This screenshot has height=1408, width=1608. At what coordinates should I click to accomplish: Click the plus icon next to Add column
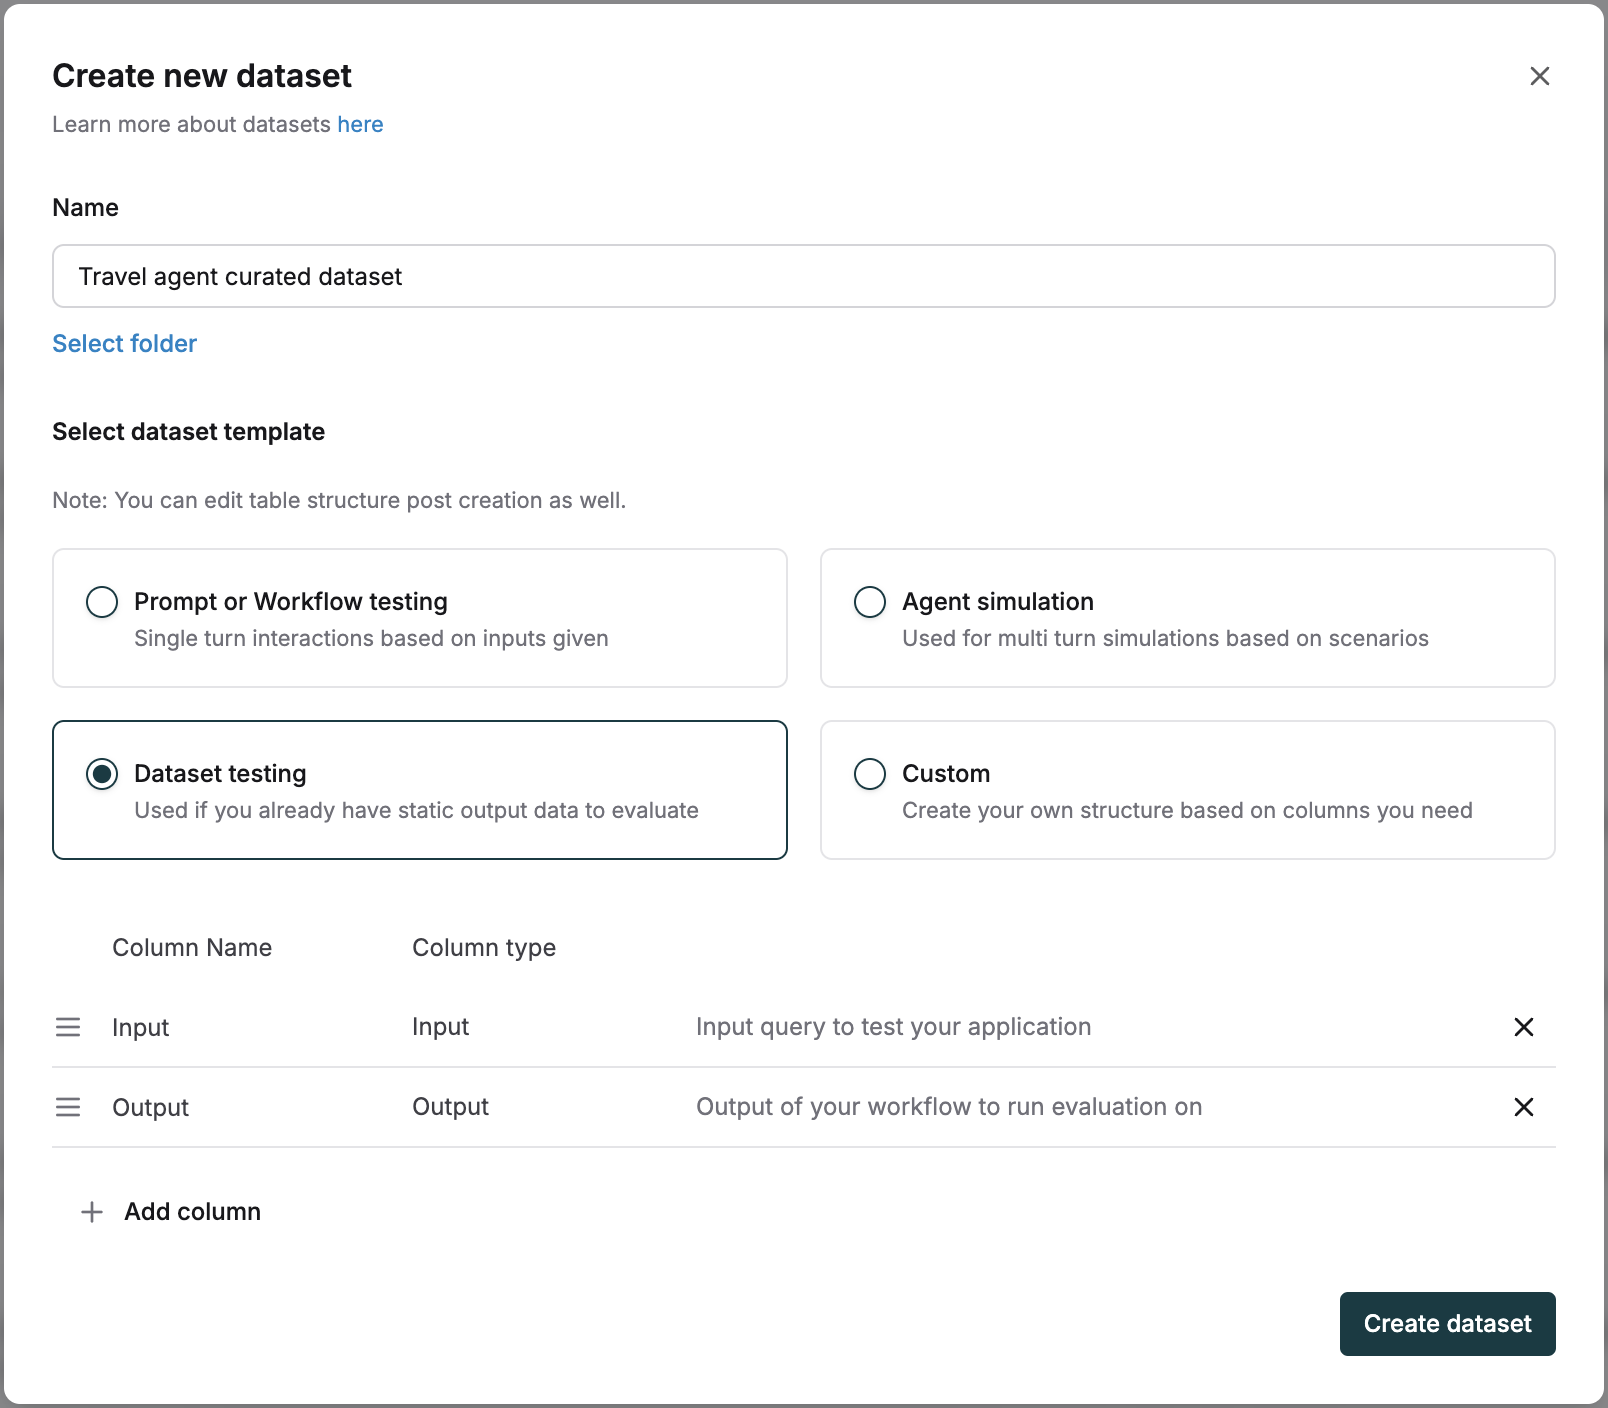90,1211
